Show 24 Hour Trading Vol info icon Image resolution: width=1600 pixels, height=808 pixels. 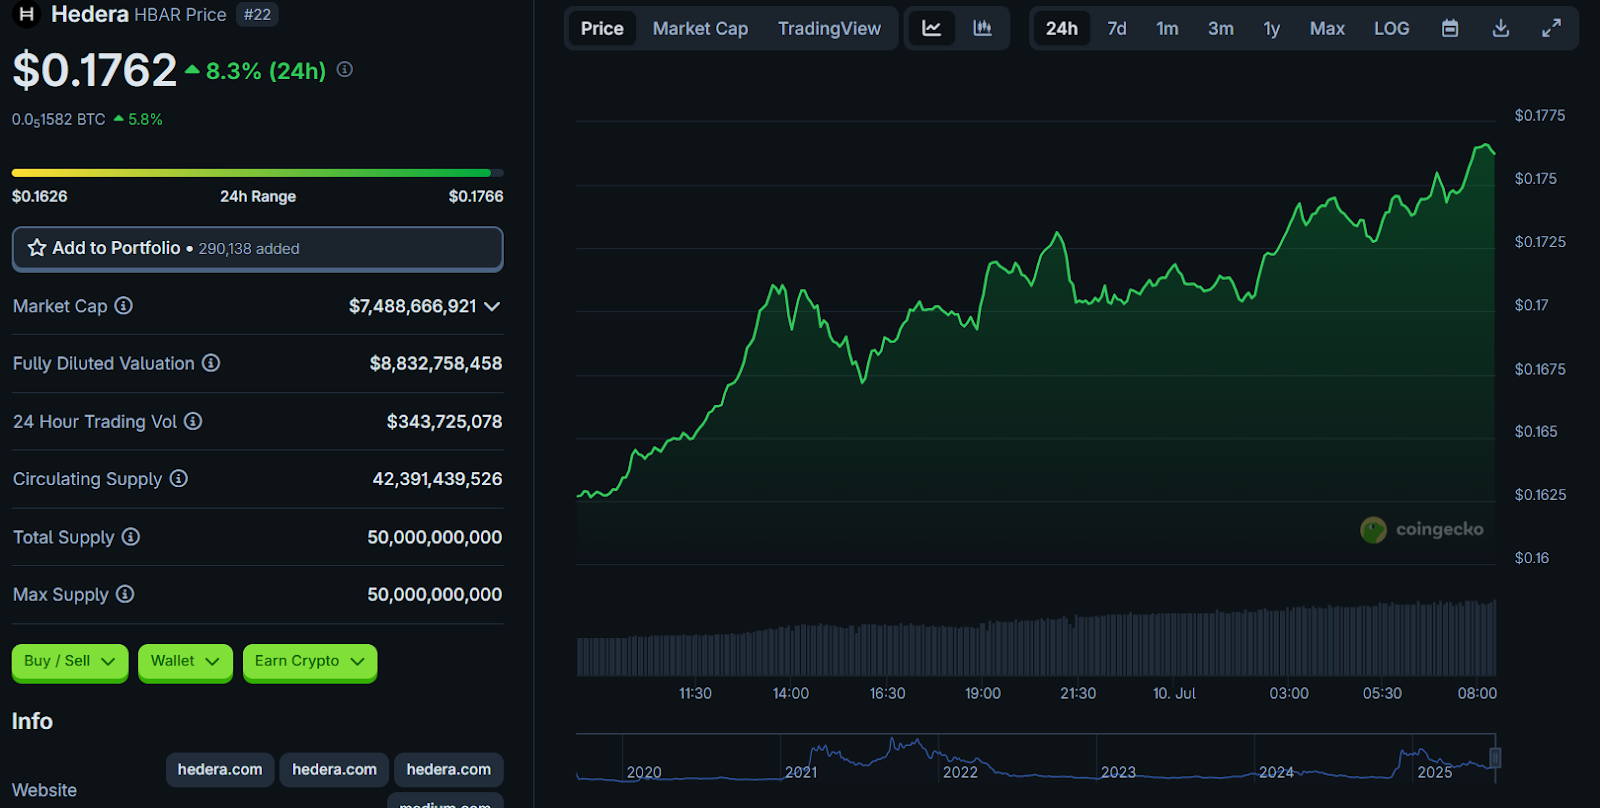point(193,421)
